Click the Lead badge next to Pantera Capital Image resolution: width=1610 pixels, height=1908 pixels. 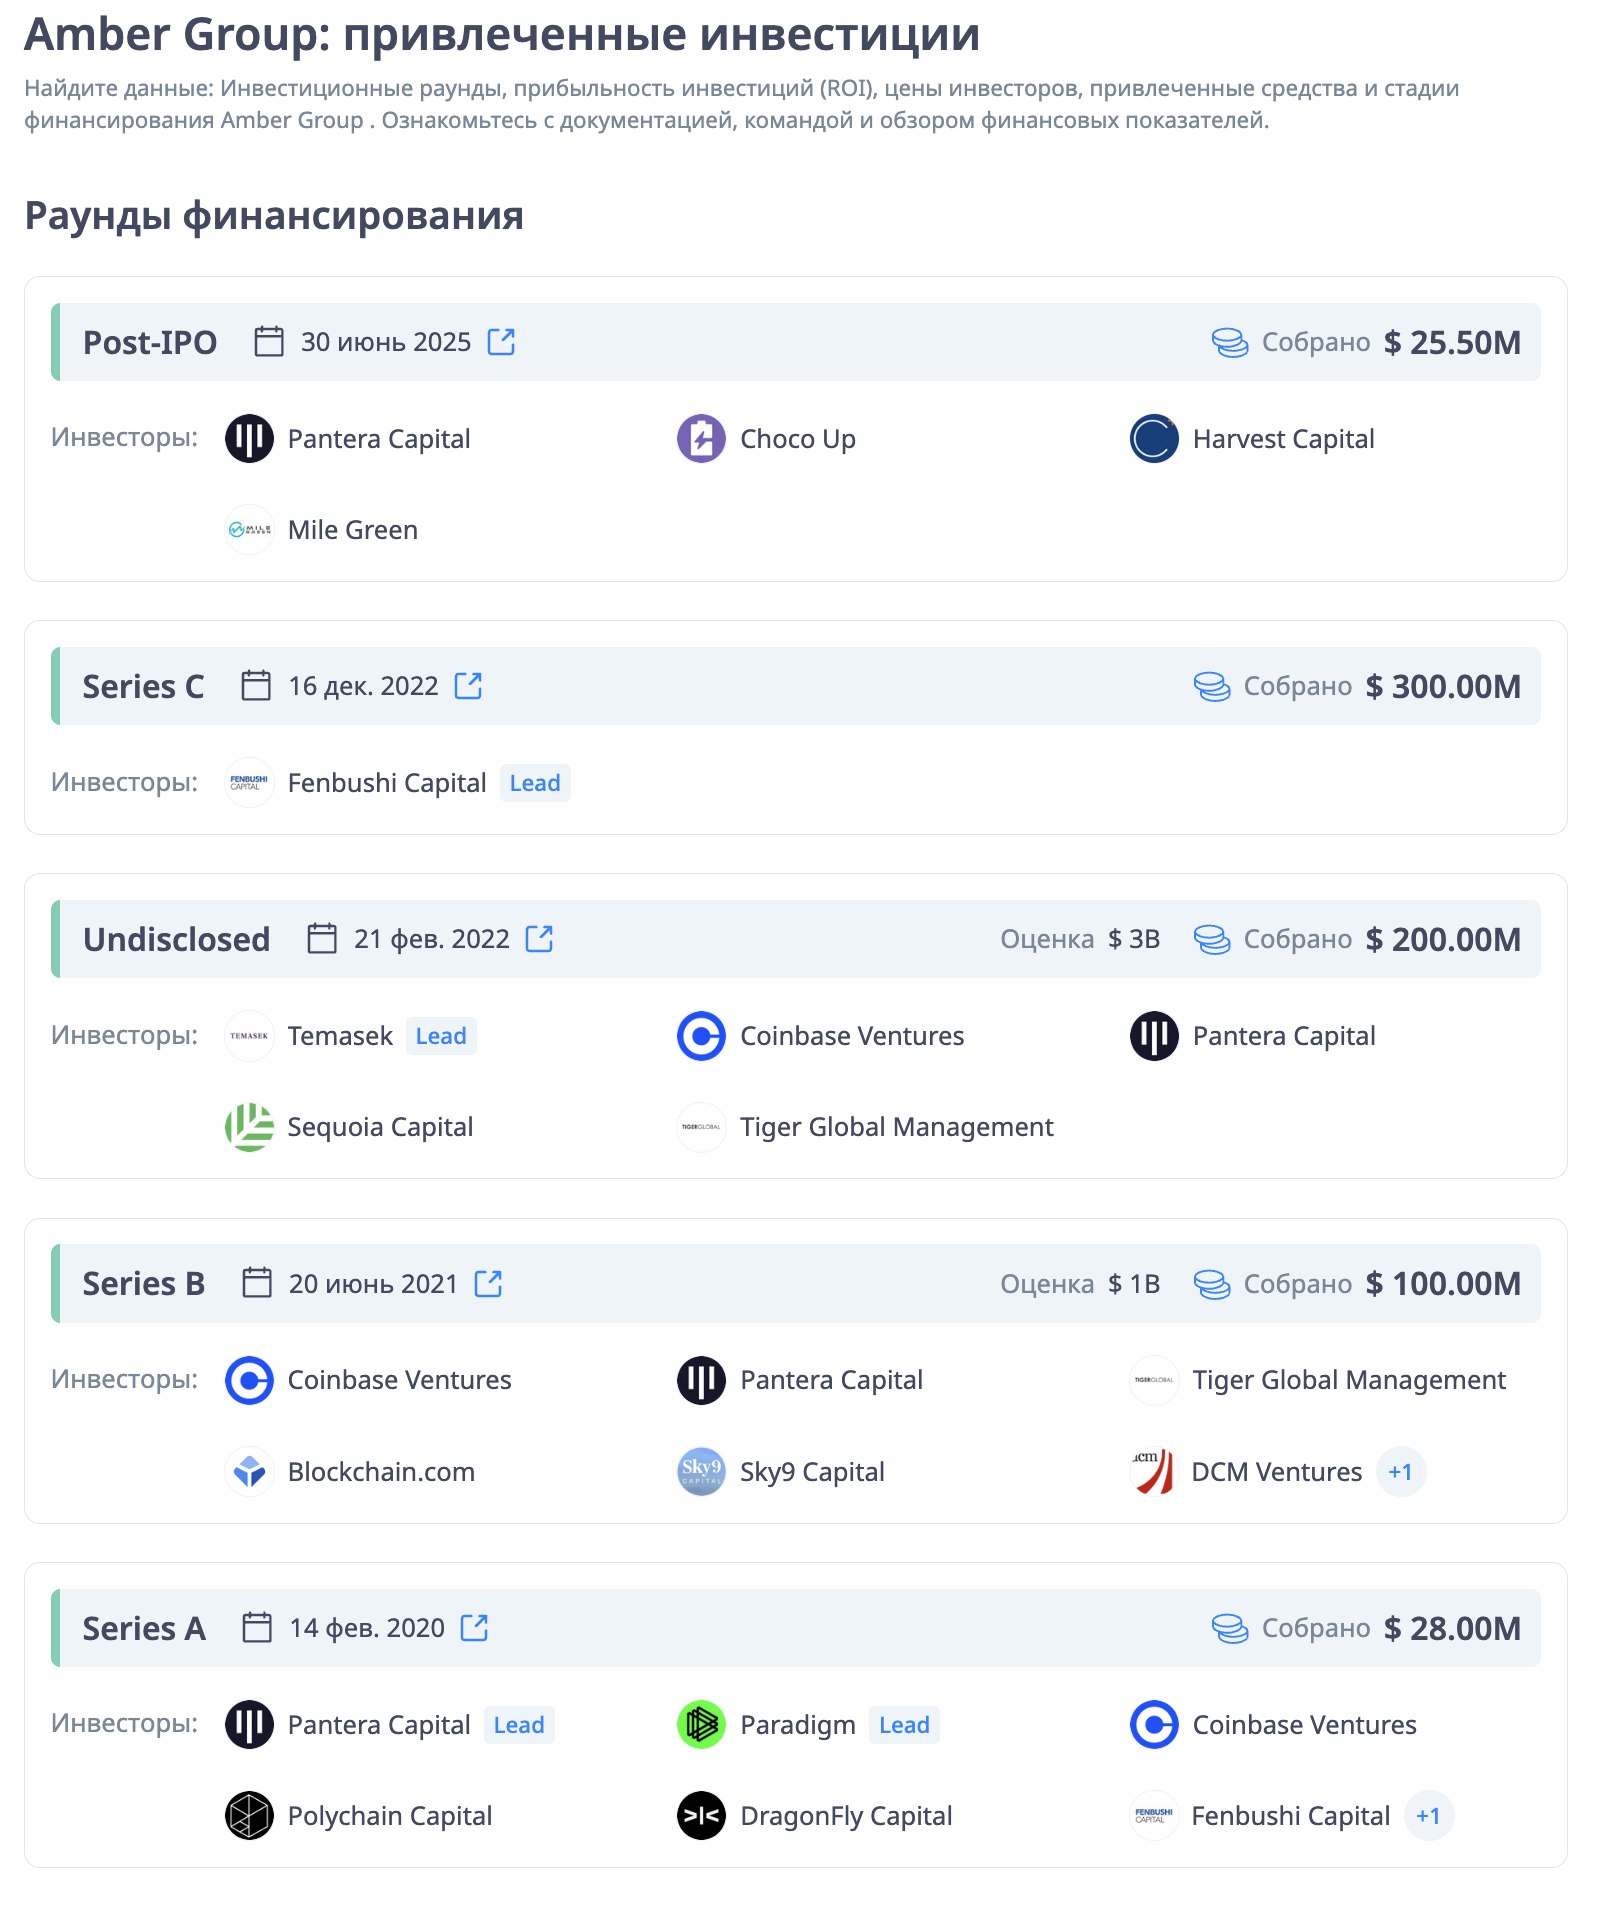(519, 1725)
